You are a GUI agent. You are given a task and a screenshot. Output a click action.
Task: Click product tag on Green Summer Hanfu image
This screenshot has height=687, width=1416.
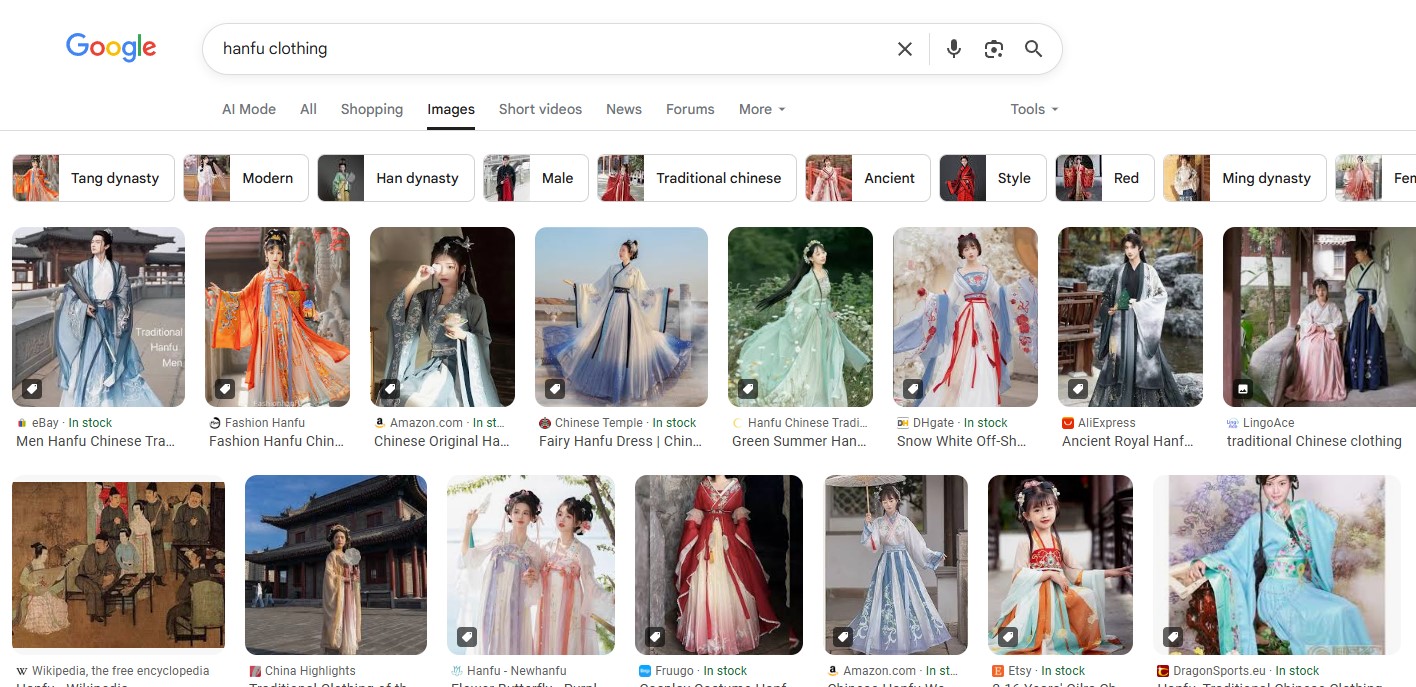pos(747,388)
